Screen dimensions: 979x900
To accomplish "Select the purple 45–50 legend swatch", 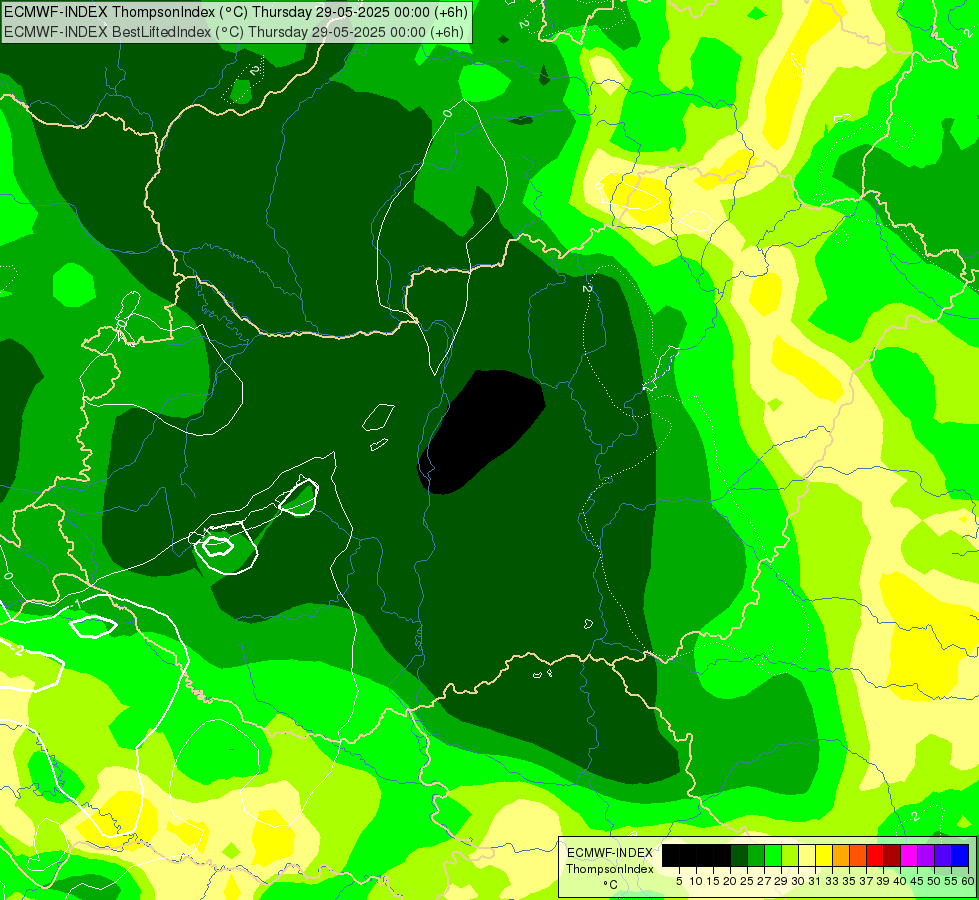I will click(926, 855).
